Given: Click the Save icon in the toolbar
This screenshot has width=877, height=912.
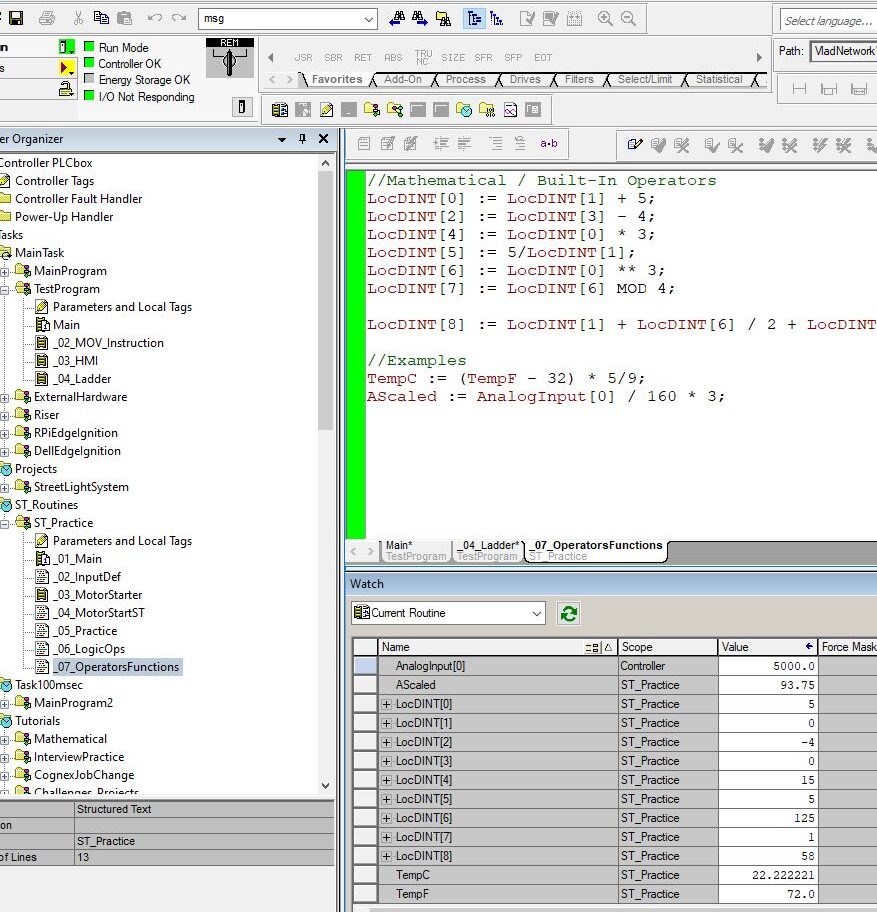Looking at the screenshot, I should click(x=16, y=18).
